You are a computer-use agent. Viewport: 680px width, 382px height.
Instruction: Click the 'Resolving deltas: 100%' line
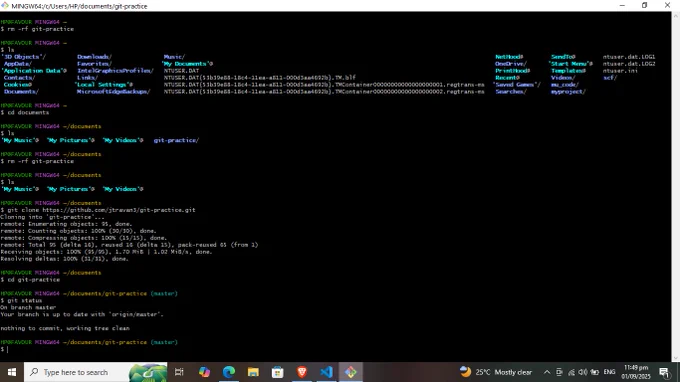click(x=65, y=258)
